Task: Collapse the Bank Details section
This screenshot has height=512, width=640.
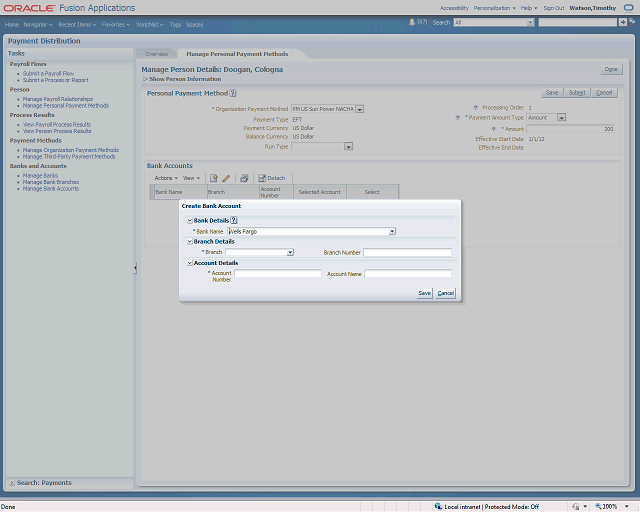Action: coord(189,220)
